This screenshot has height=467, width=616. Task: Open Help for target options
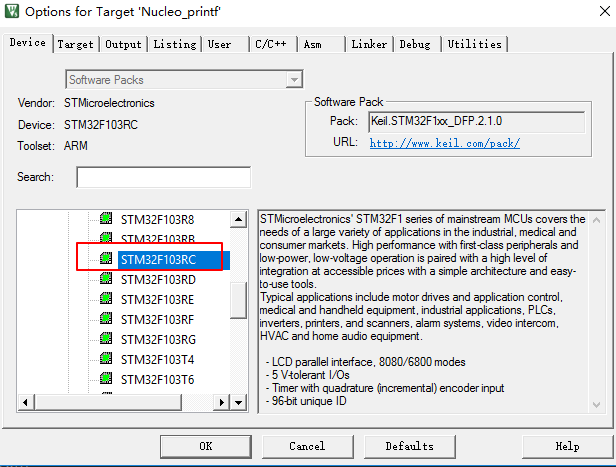pos(568,447)
